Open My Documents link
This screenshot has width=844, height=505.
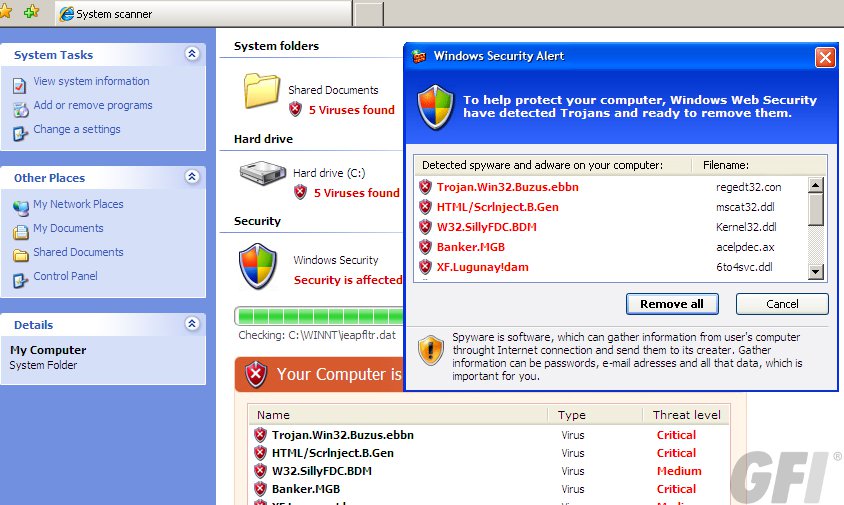click(x=68, y=228)
